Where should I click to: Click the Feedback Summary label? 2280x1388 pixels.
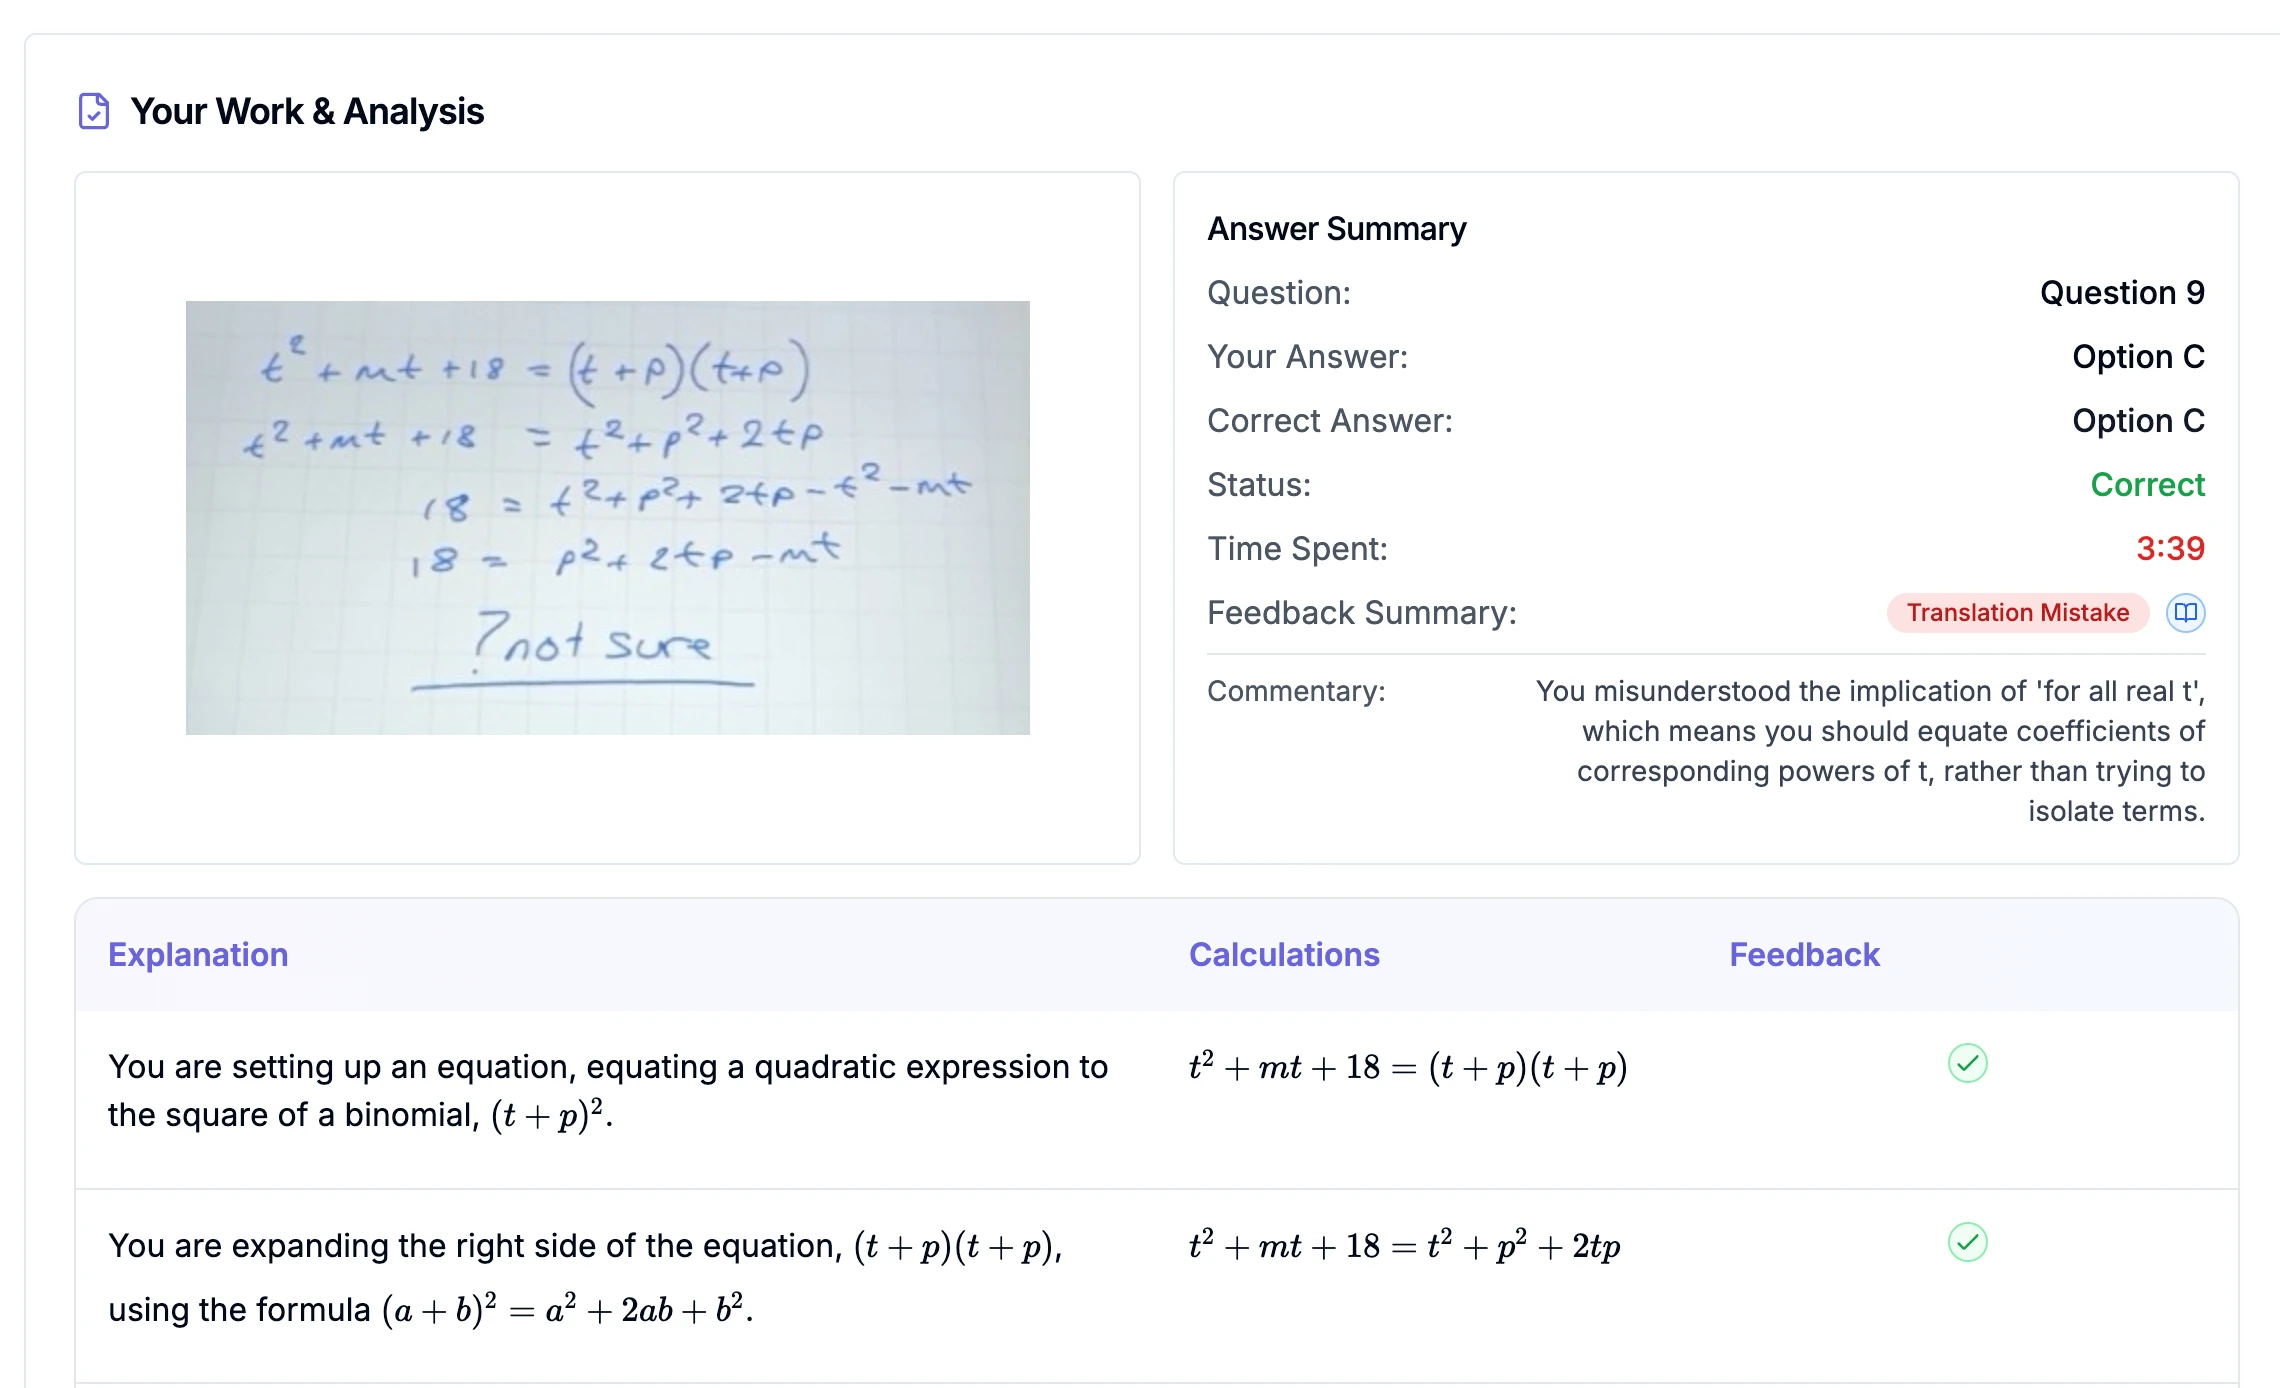coord(1362,612)
